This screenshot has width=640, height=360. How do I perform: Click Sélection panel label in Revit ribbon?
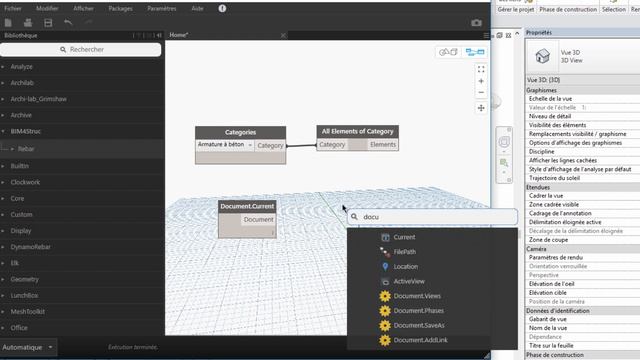(613, 9)
